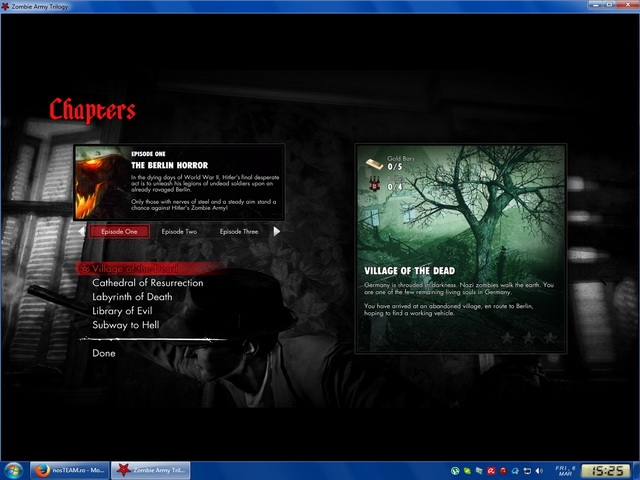The height and width of the screenshot is (480, 640).
Task: Go to the previous episode with left arrow
Action: pos(82,231)
